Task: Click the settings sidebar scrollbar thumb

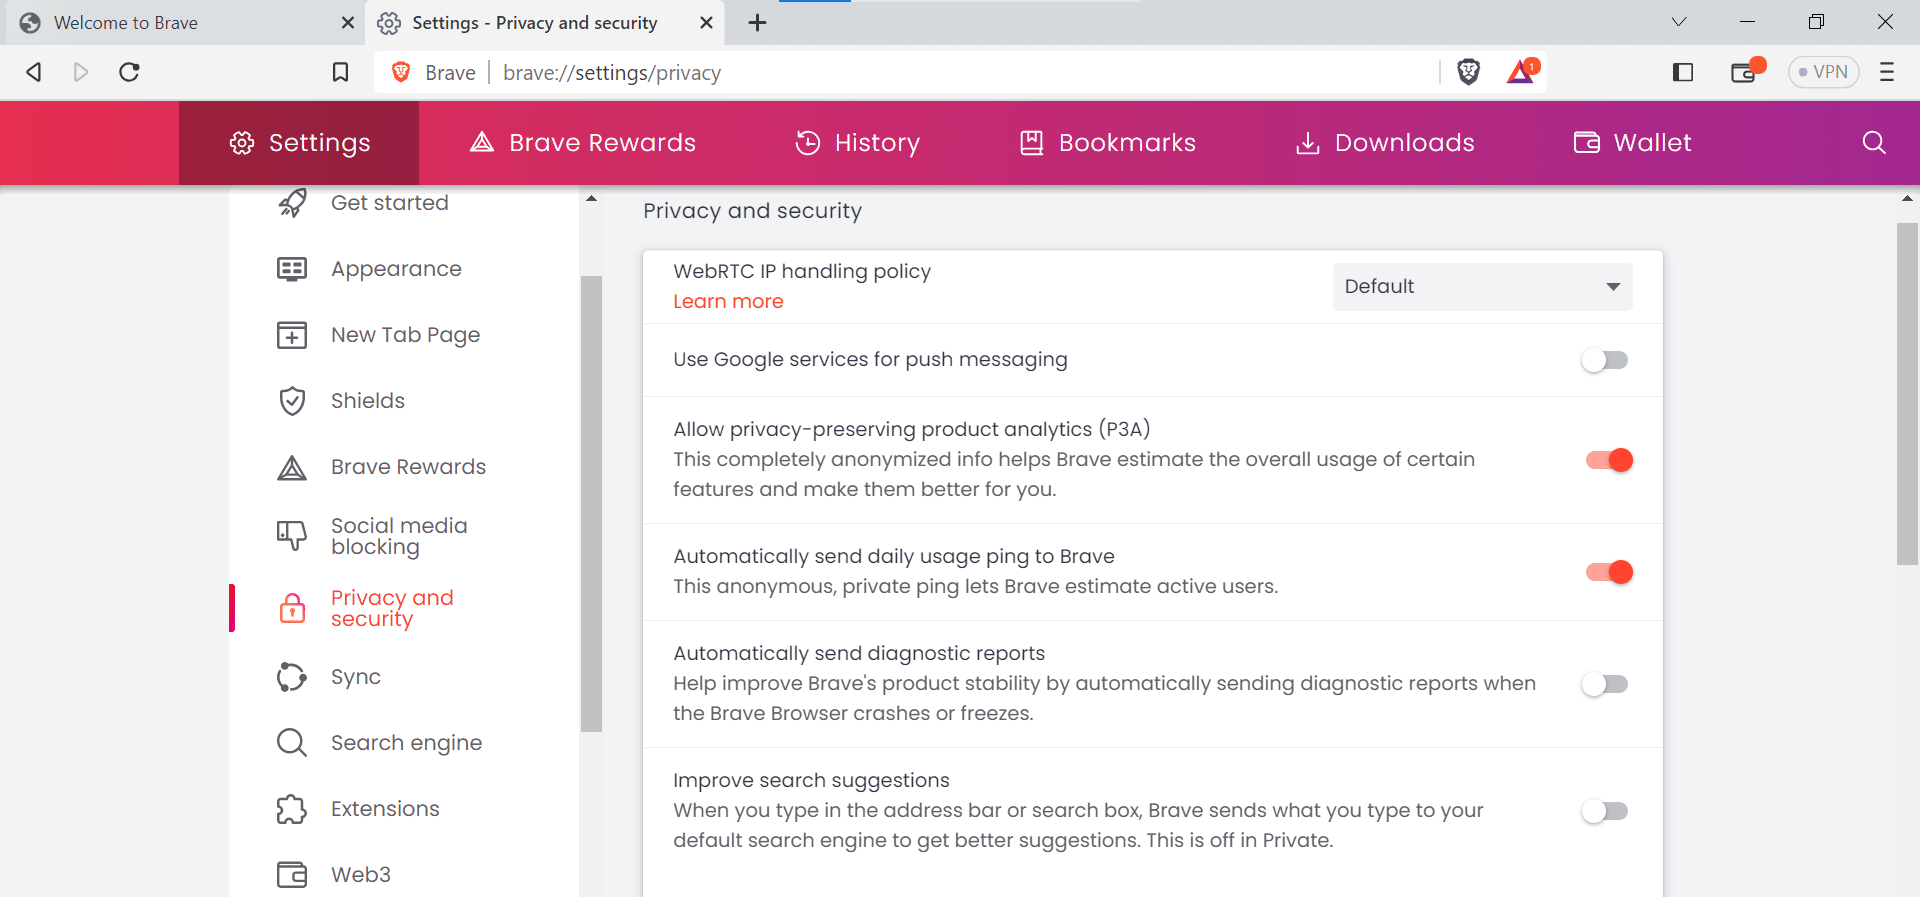Action: (x=591, y=500)
